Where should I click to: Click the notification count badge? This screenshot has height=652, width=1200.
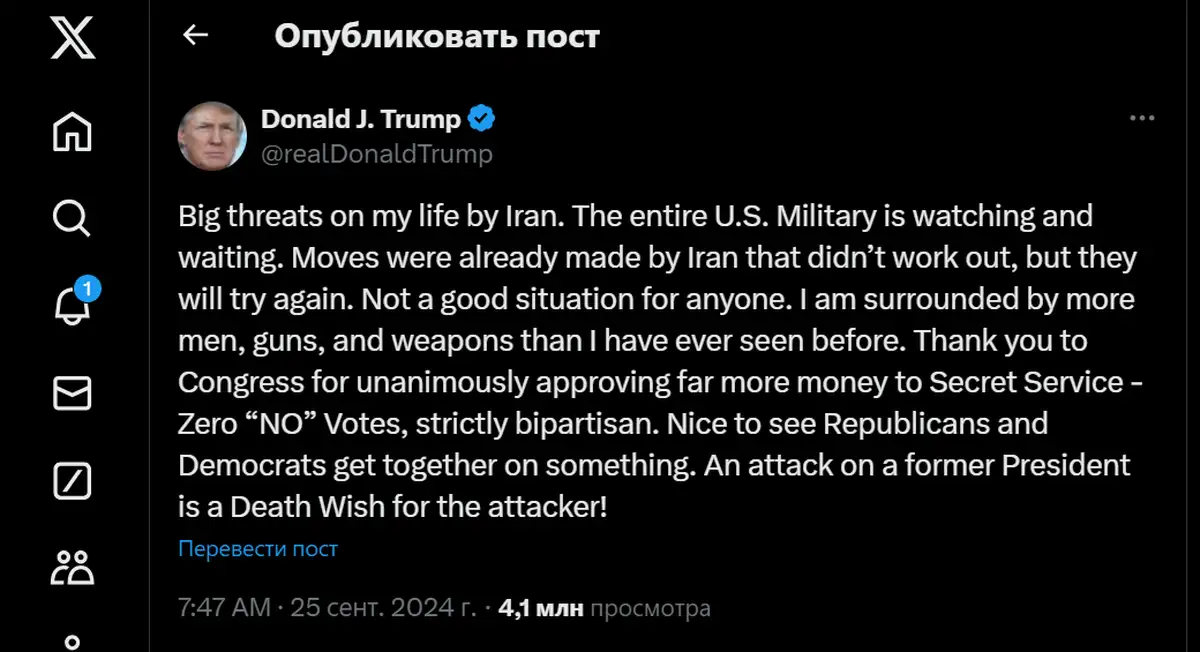click(87, 291)
